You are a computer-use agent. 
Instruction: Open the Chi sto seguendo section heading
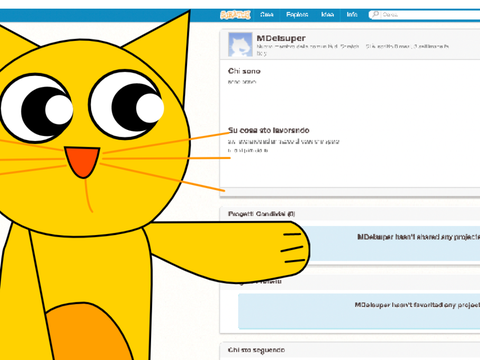(256, 350)
